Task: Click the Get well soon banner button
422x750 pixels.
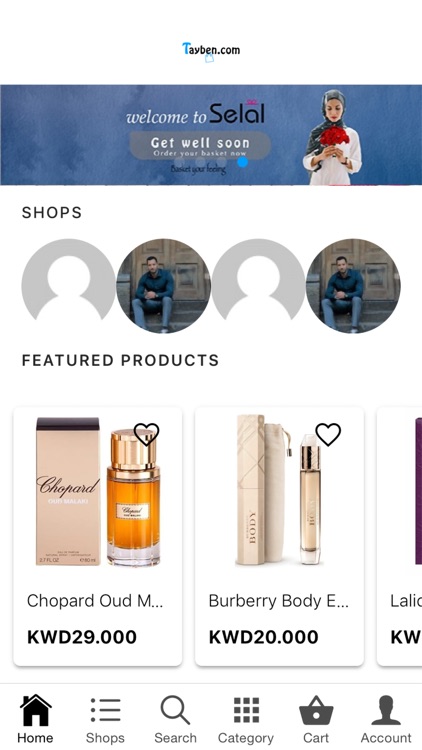Action: point(200,146)
